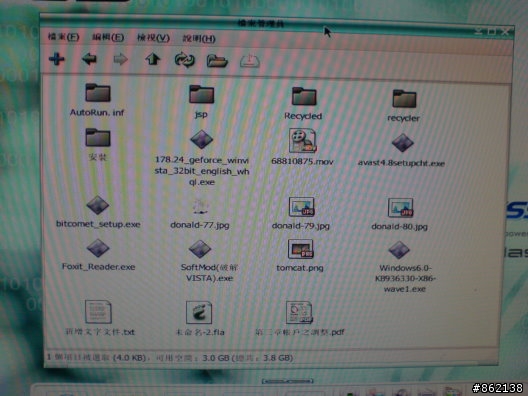The width and height of the screenshot is (528, 396).
Task: Select the jsp folder icon
Action: coord(201,94)
